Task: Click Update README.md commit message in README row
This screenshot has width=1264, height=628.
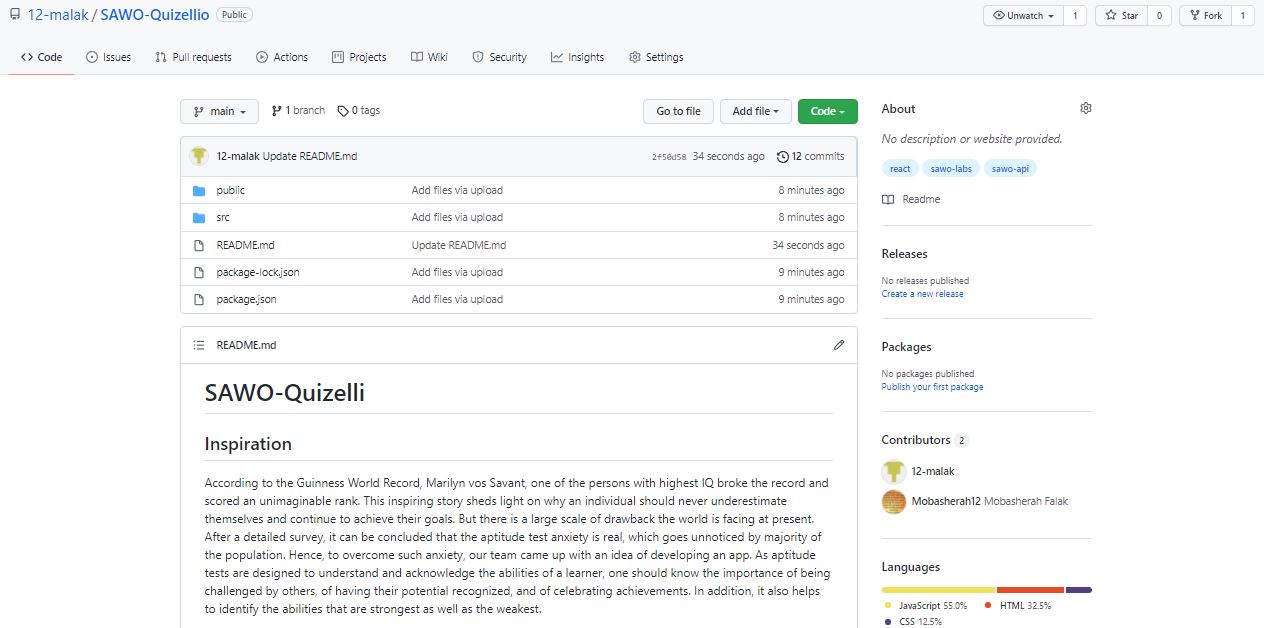Action: click(459, 245)
